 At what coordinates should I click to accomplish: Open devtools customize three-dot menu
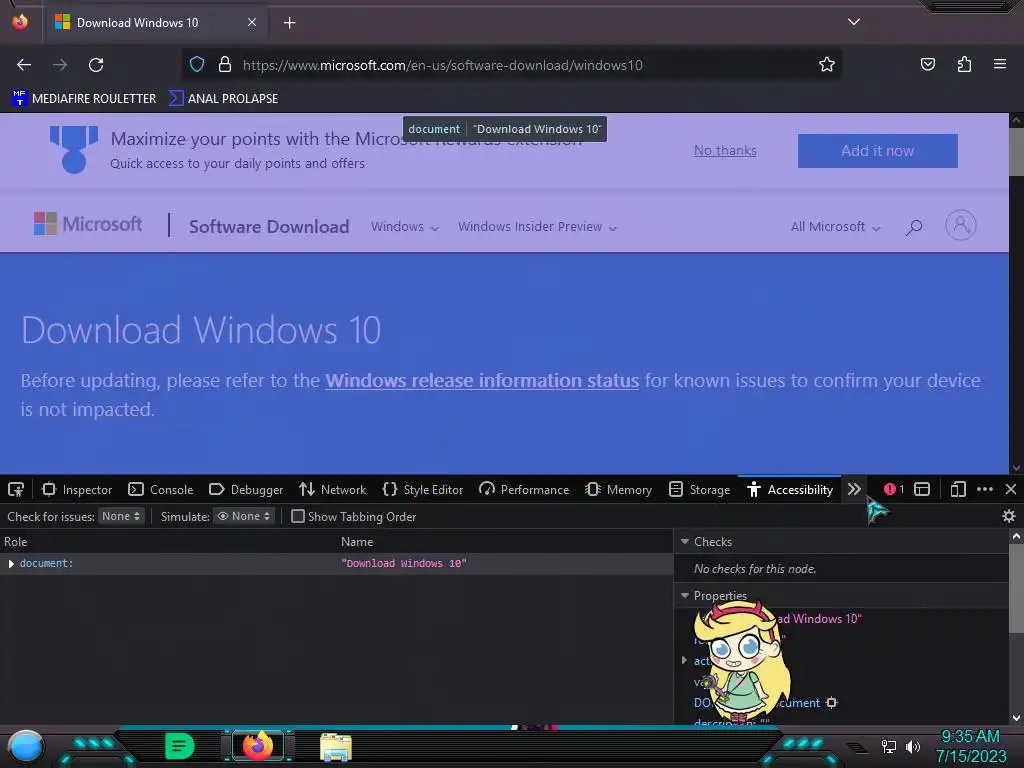pos(985,489)
